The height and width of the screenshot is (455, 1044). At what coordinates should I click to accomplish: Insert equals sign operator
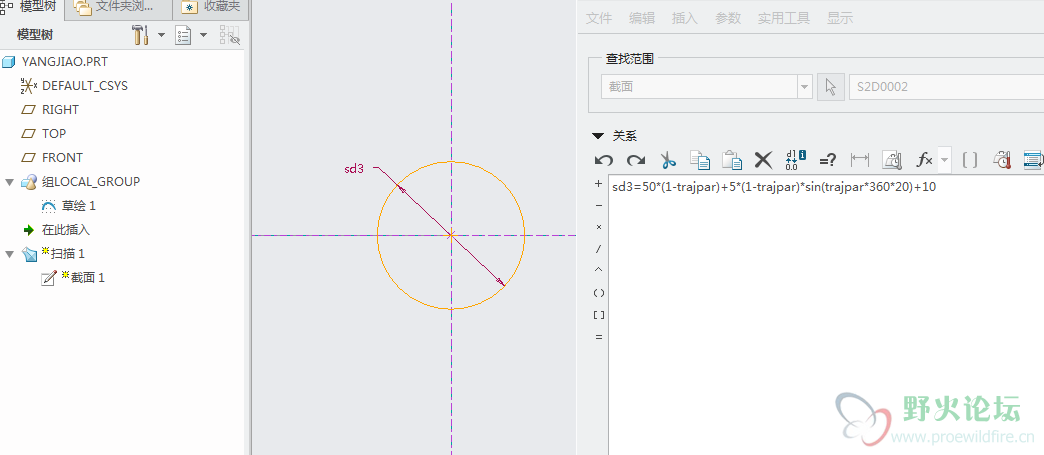coord(599,337)
